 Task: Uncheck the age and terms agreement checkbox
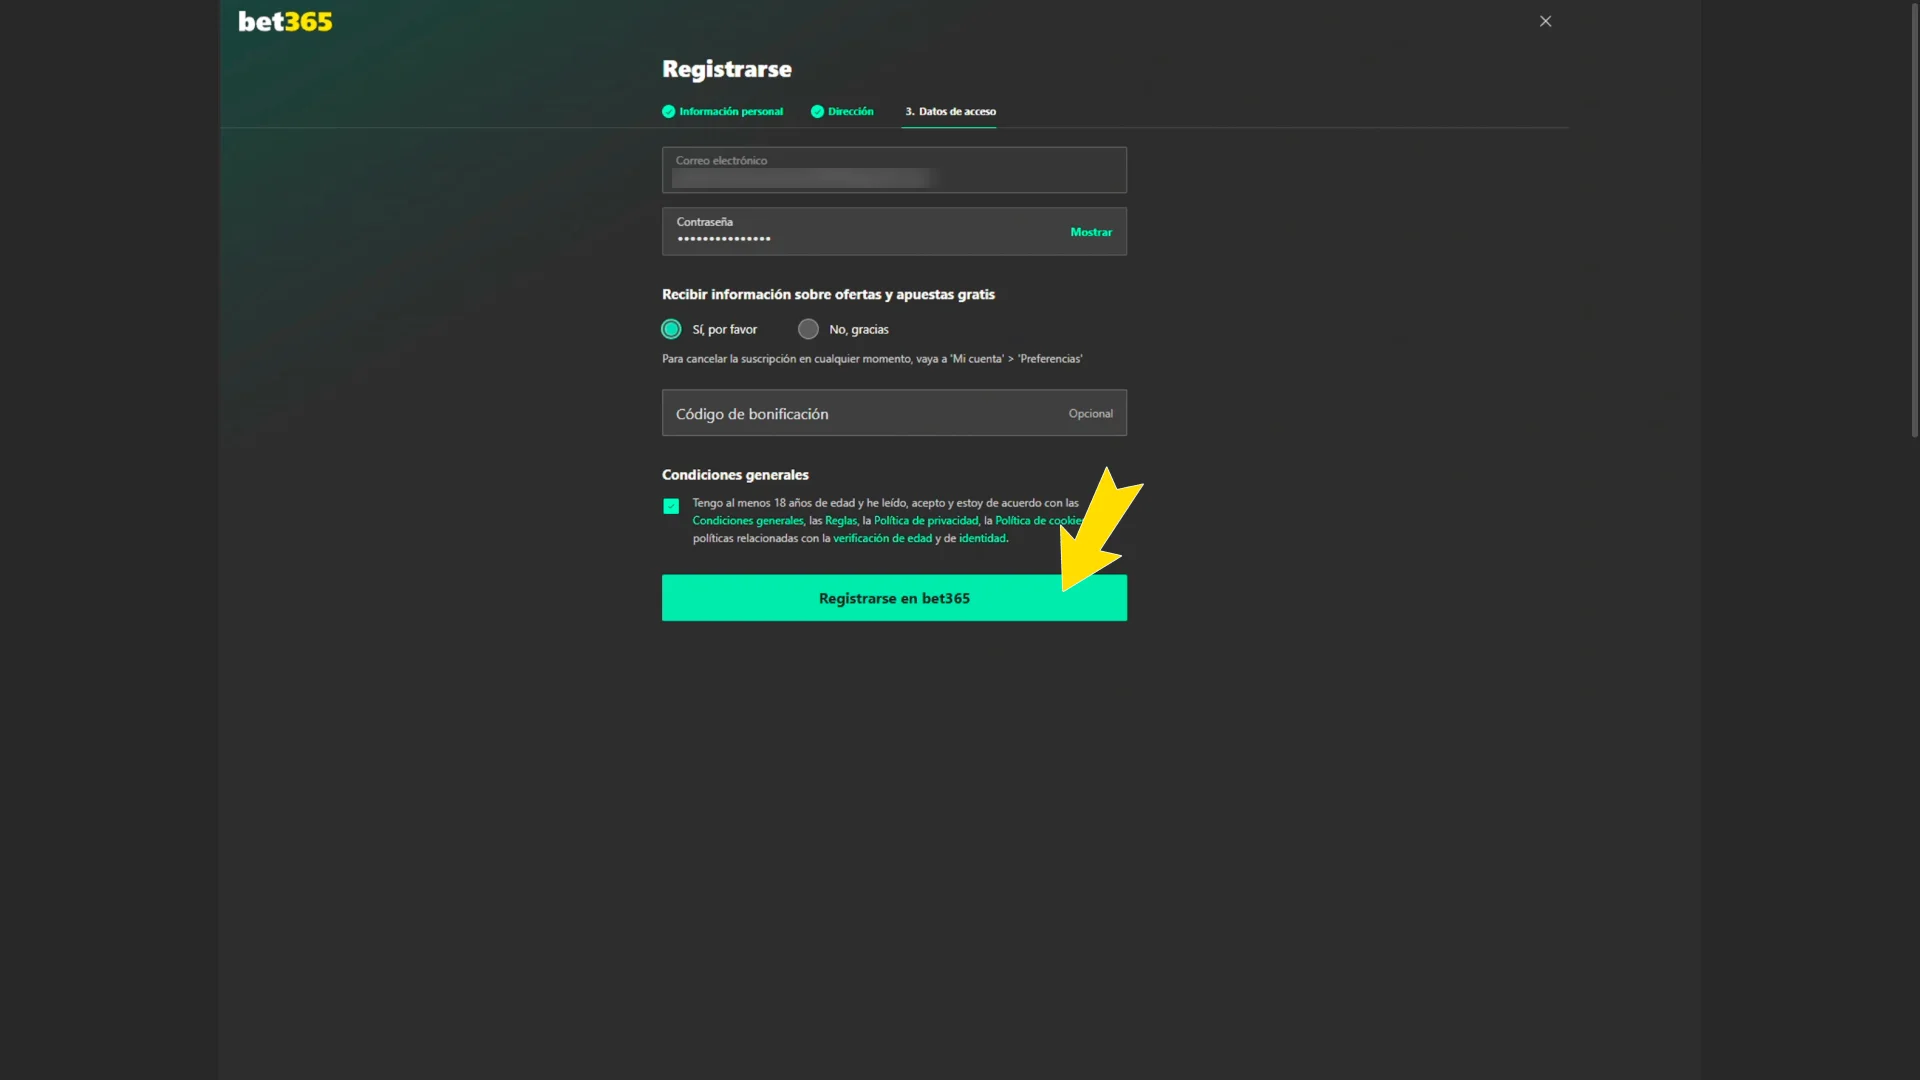[671, 506]
